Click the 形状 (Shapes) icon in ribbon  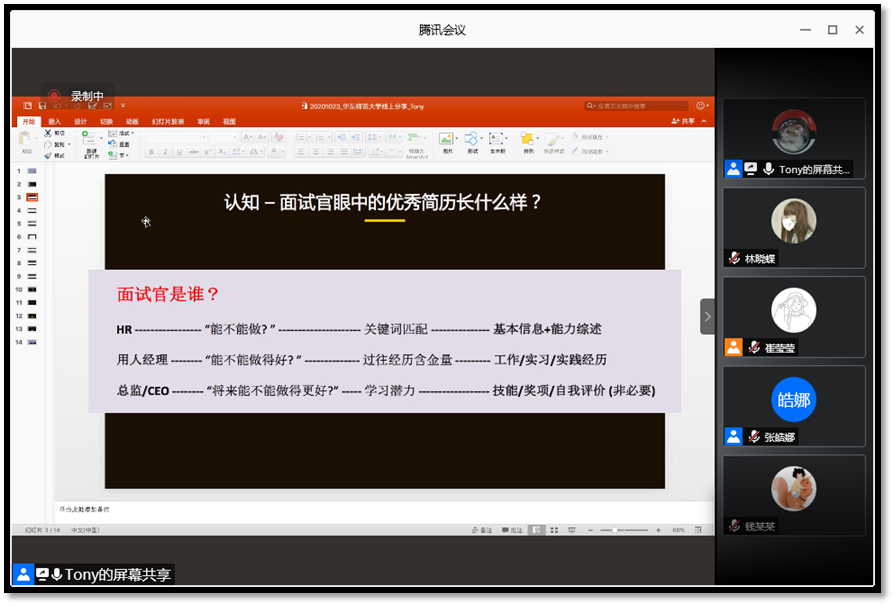[470, 139]
